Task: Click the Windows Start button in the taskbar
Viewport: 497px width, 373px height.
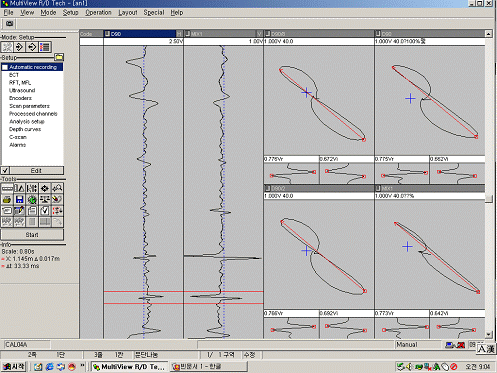Action: point(14,367)
